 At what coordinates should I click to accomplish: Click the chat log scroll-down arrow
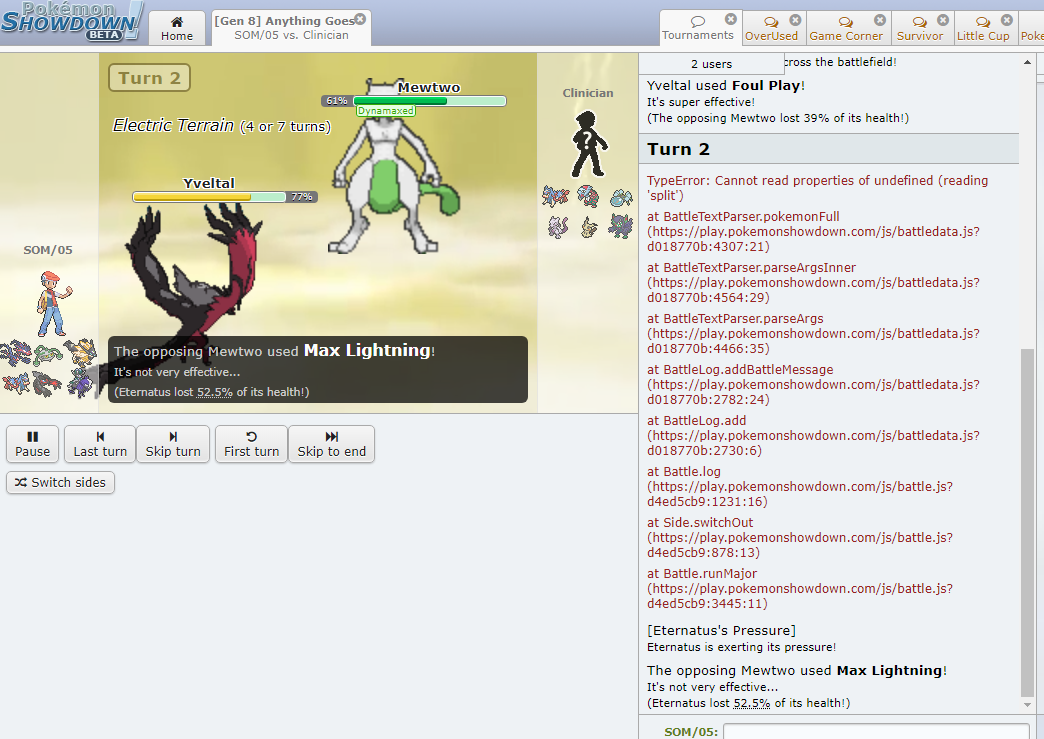pyautogui.click(x=1027, y=704)
